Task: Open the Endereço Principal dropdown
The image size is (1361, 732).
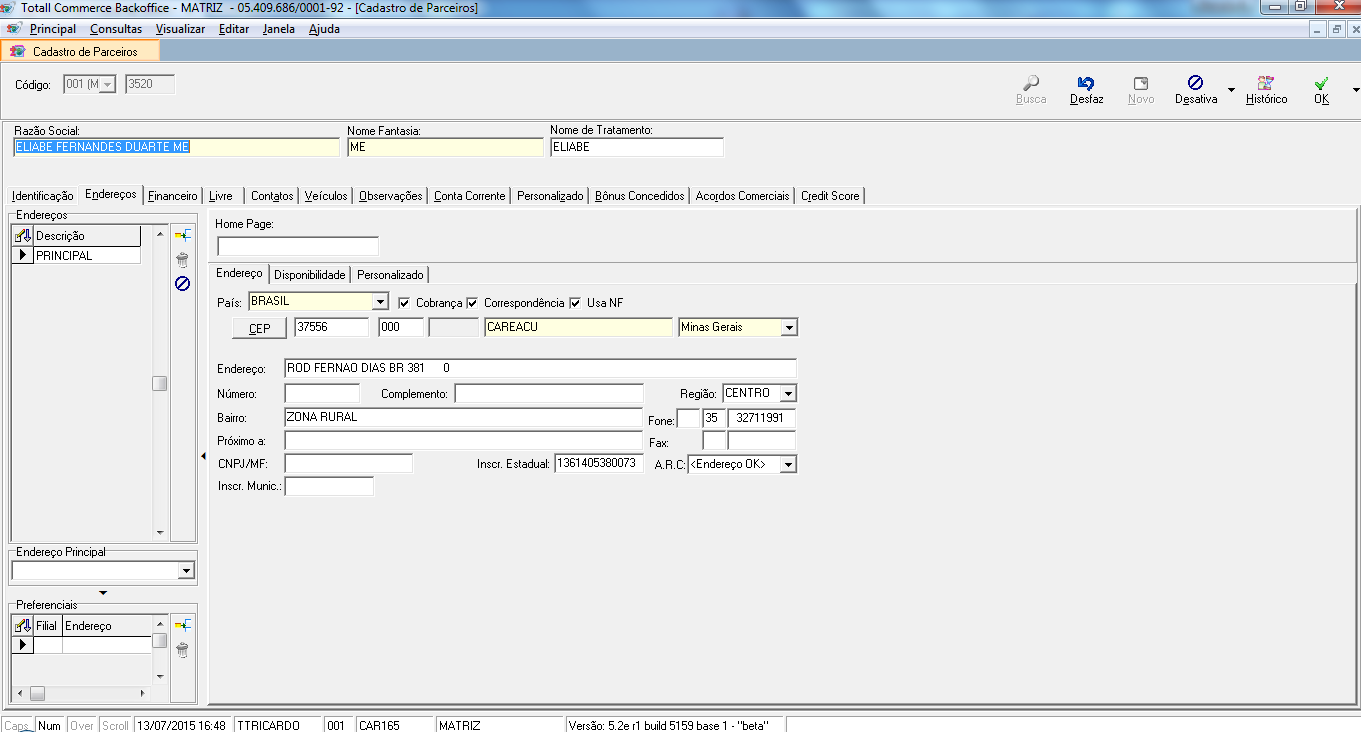Action: 185,571
